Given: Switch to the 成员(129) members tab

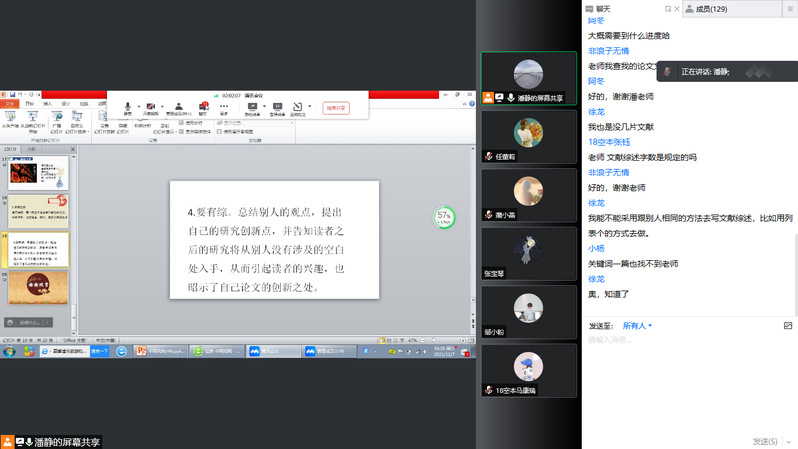Looking at the screenshot, I should coord(710,8).
